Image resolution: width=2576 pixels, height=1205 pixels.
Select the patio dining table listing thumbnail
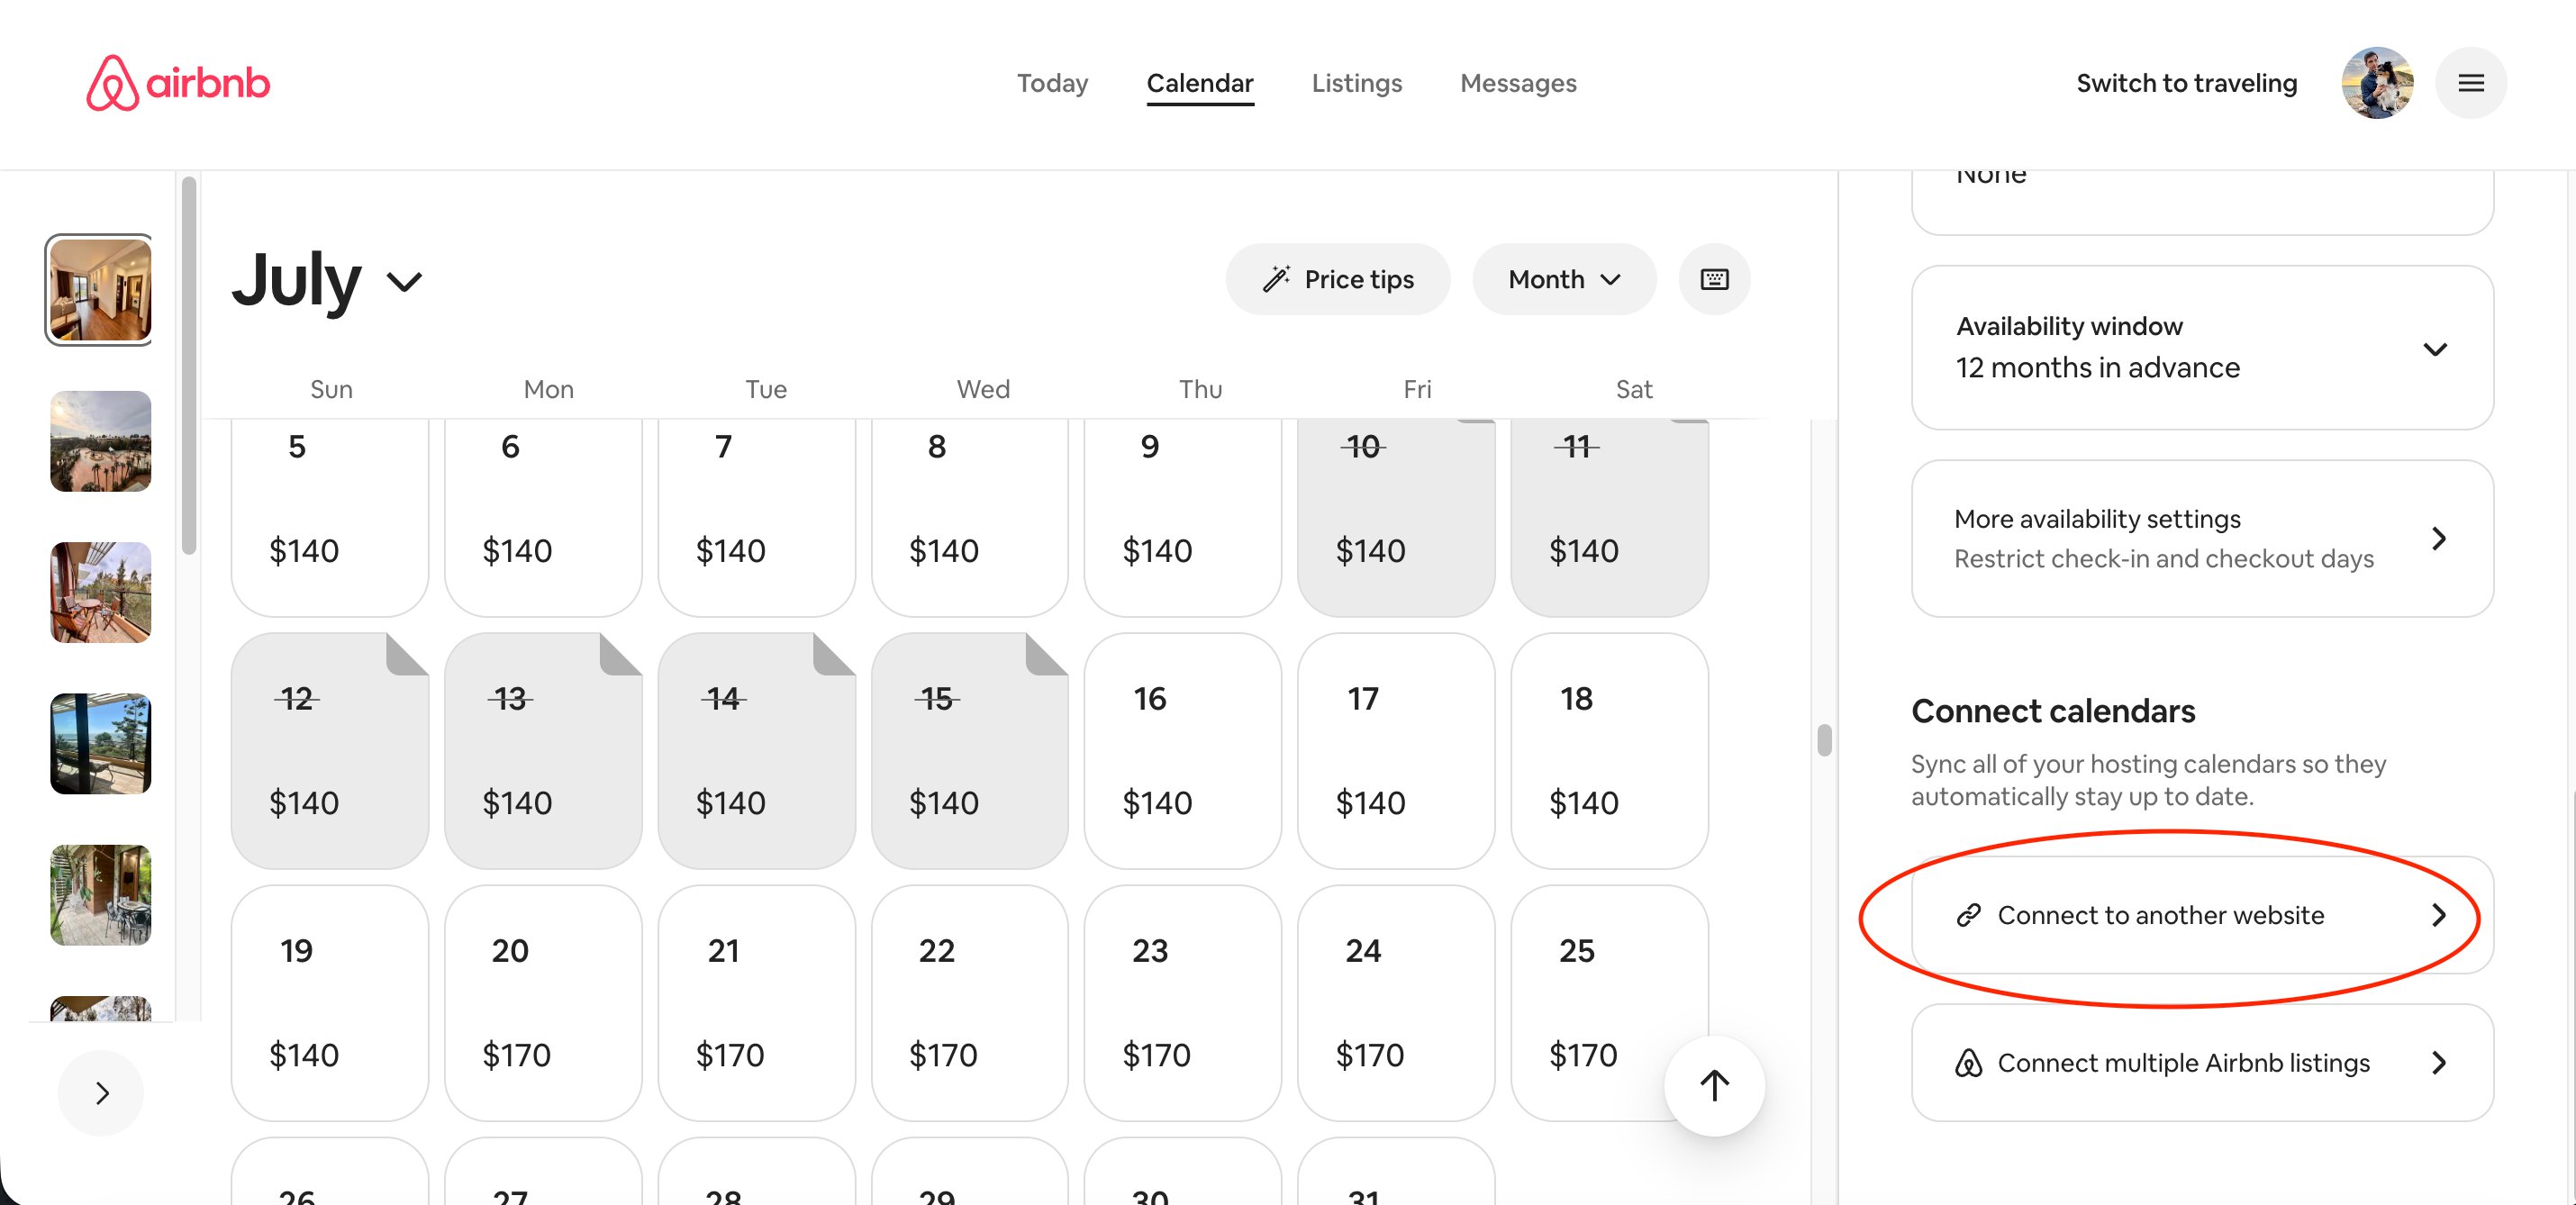coord(100,894)
